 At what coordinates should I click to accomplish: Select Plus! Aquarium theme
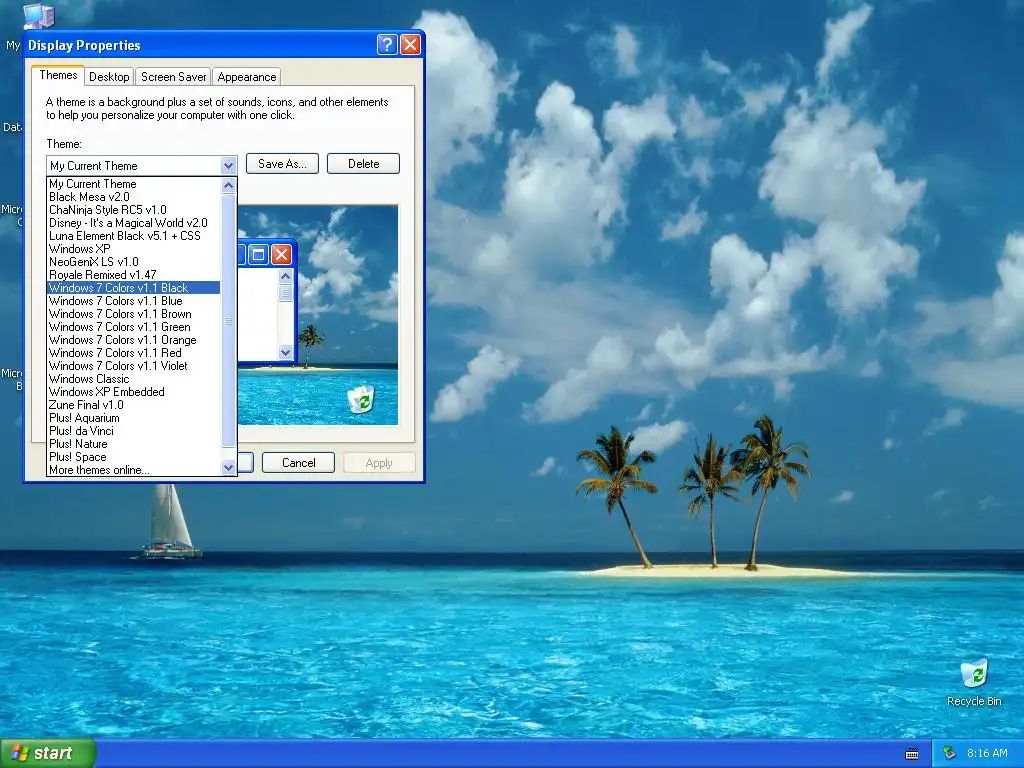135,418
